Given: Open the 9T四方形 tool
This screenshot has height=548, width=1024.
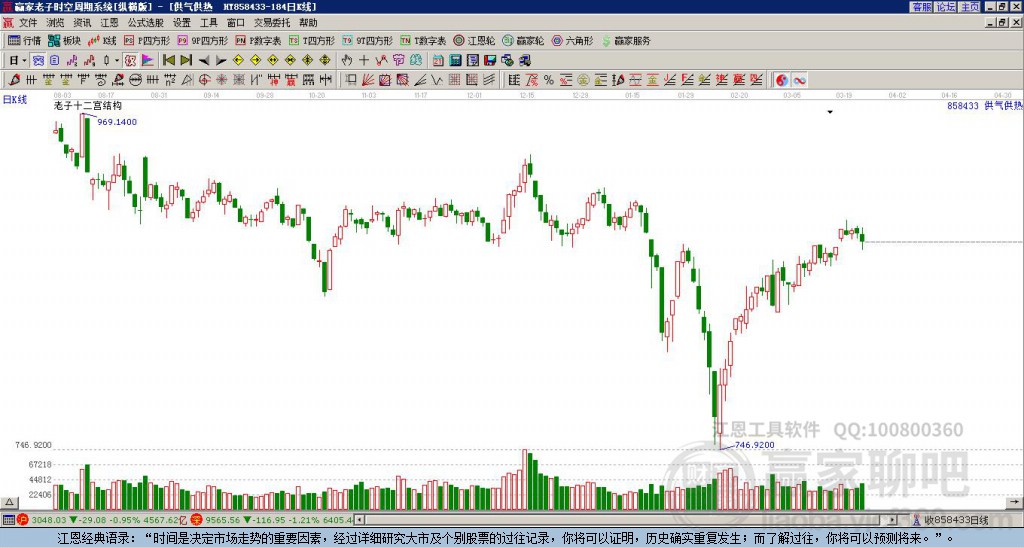Looking at the screenshot, I should [367, 40].
